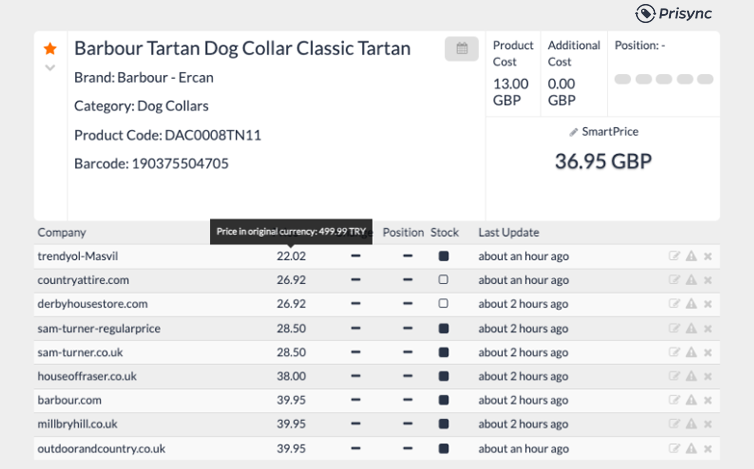This screenshot has width=754, height=469.
Task: Open the calendar price history button
Action: point(461,48)
